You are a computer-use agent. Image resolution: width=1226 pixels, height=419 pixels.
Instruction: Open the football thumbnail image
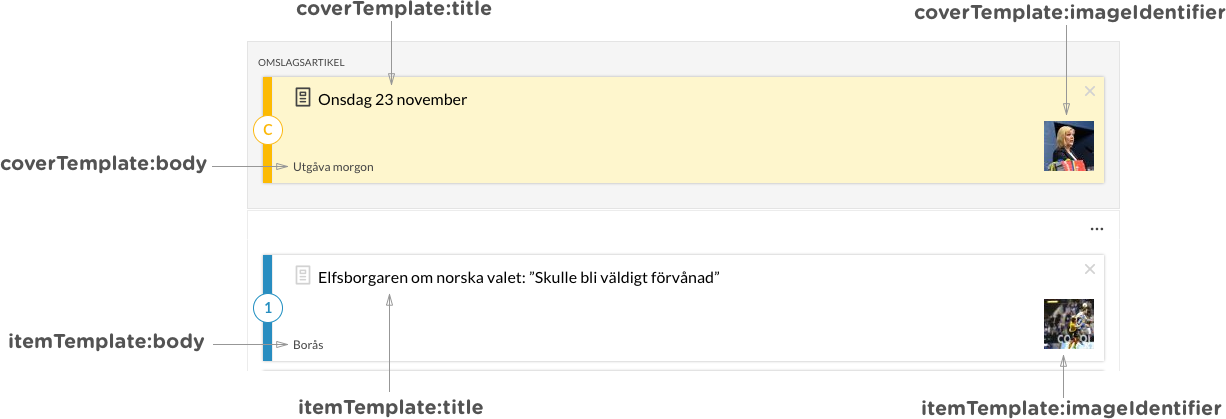coord(1068,324)
